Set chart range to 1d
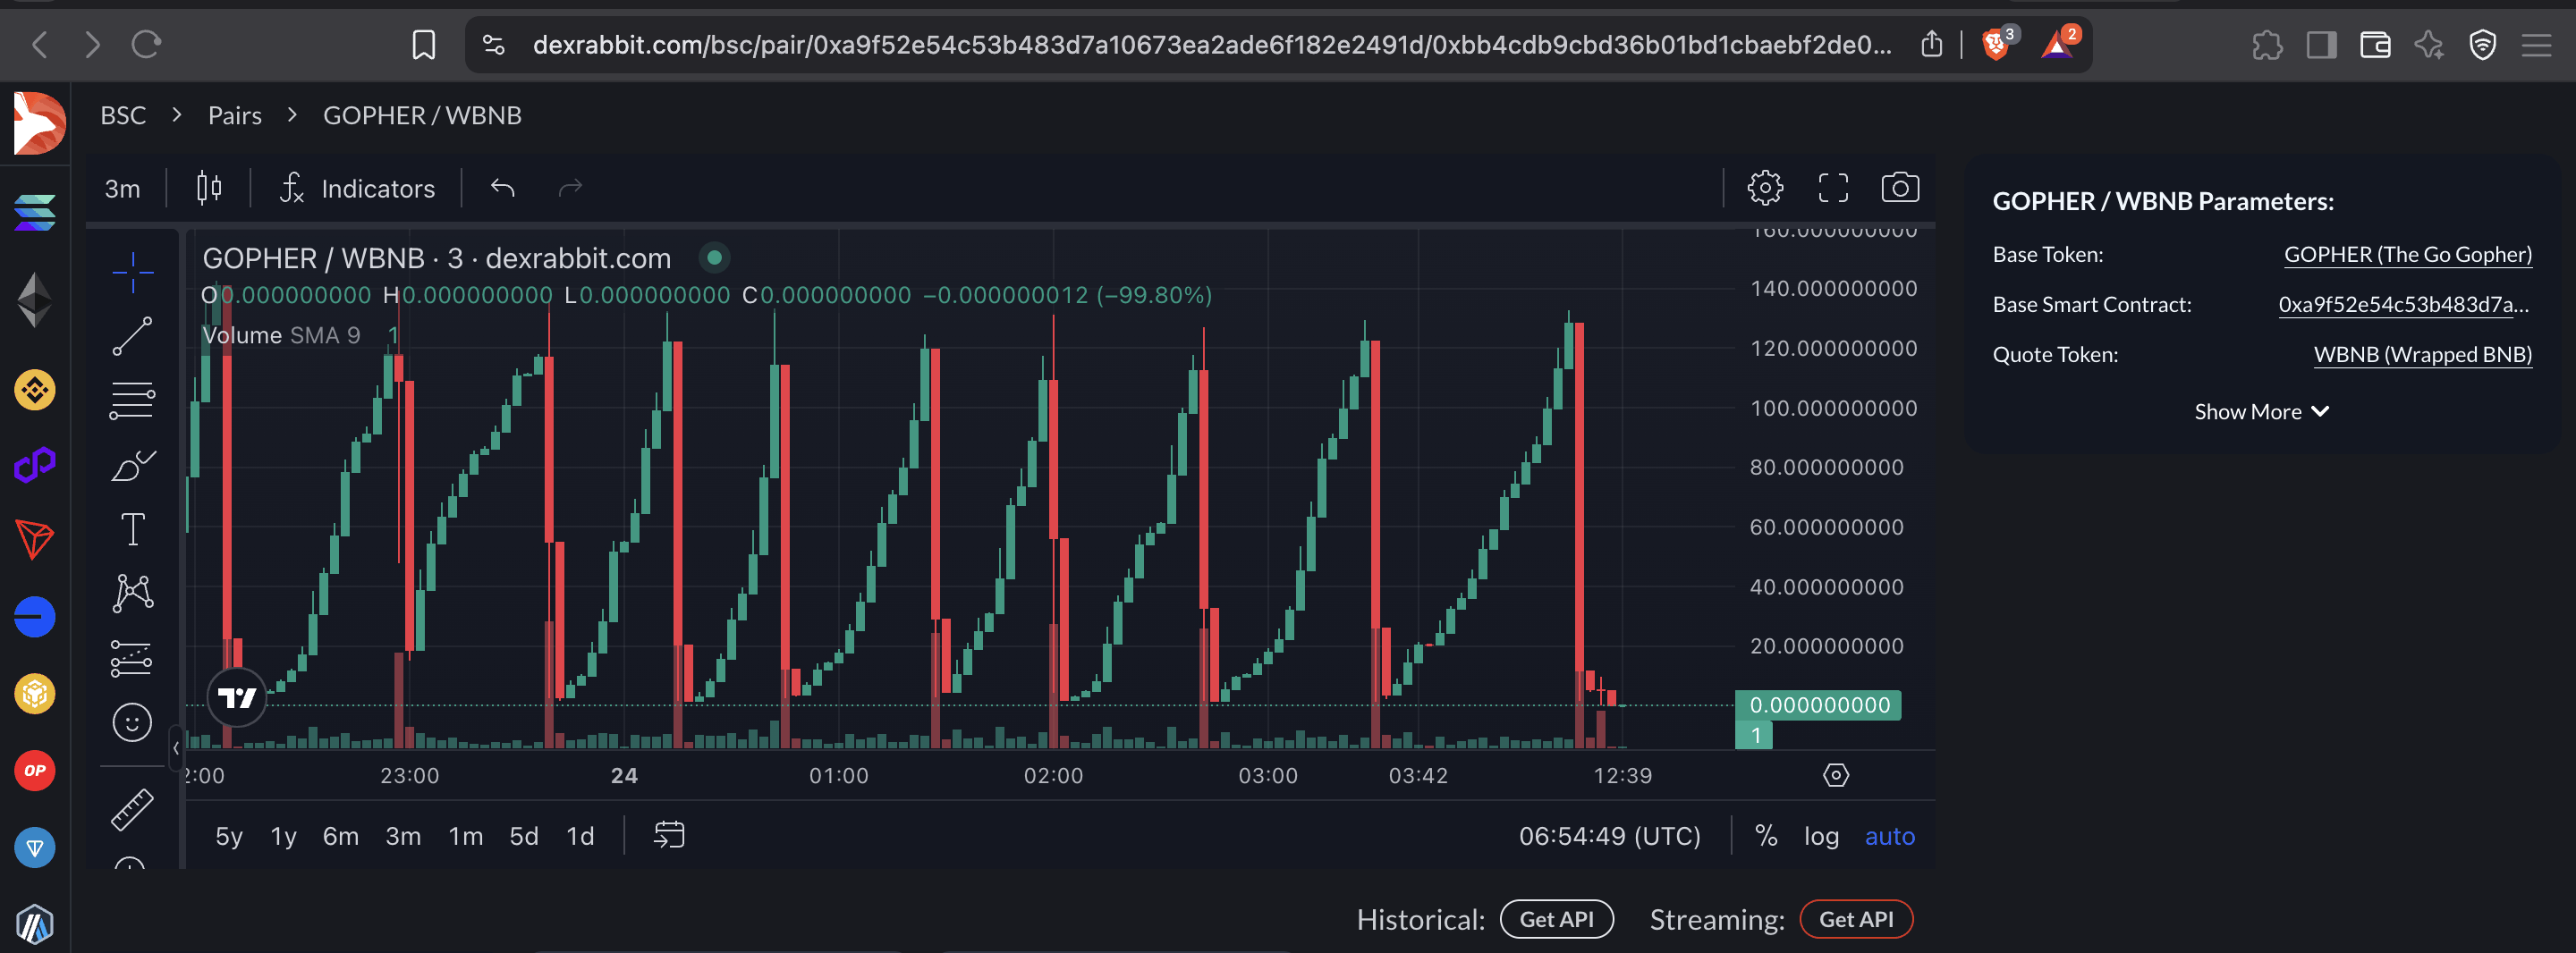 (x=580, y=836)
